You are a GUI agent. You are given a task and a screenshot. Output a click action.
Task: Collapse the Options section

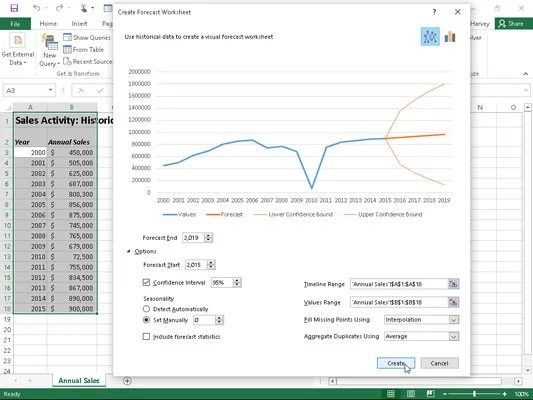128,251
